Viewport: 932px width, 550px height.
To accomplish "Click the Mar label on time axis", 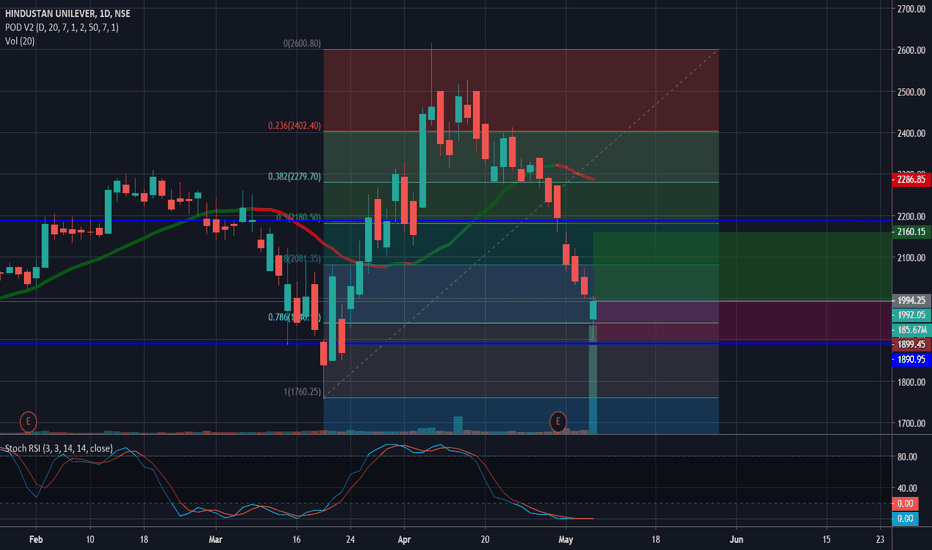I will (215, 539).
